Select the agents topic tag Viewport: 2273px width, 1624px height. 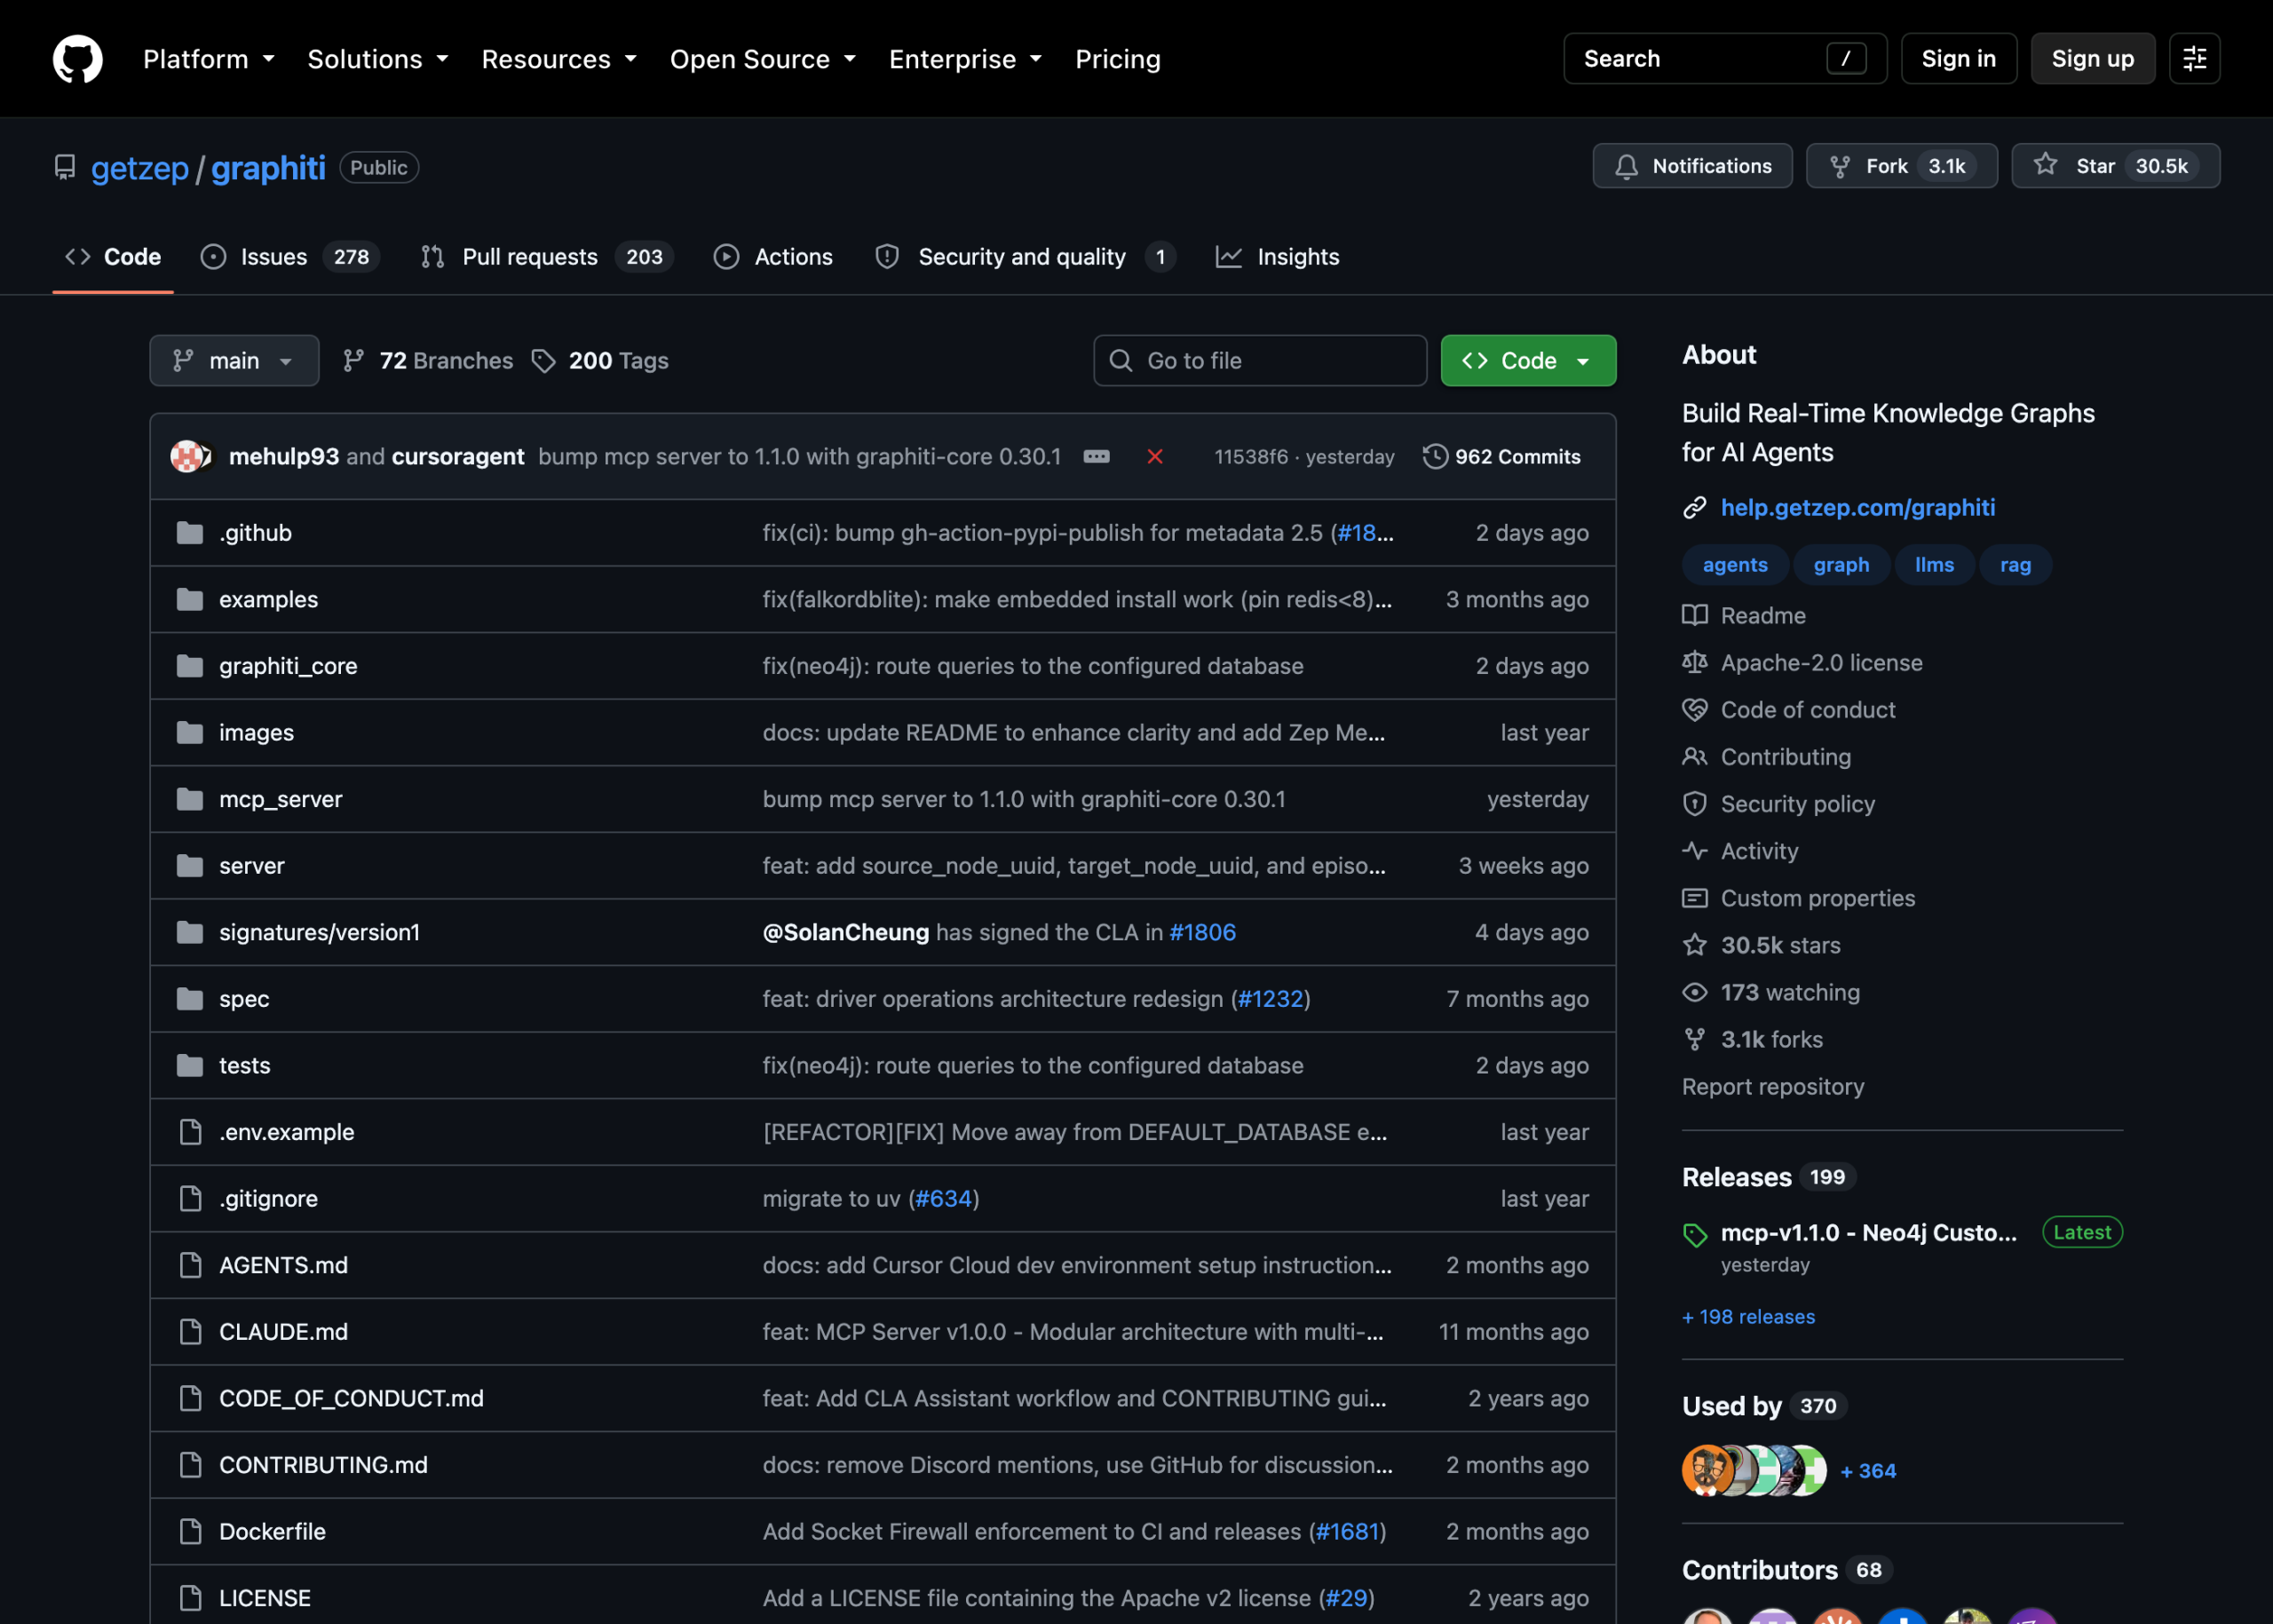[1734, 565]
